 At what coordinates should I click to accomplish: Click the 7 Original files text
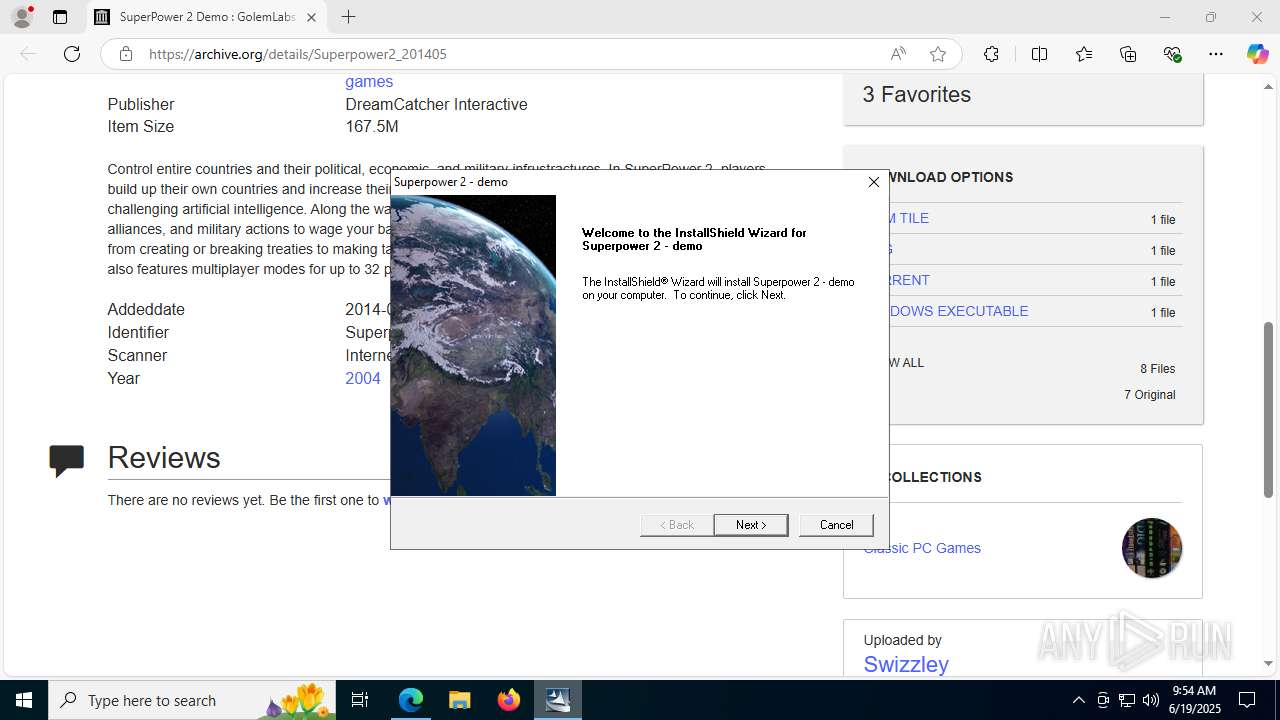coord(1150,395)
